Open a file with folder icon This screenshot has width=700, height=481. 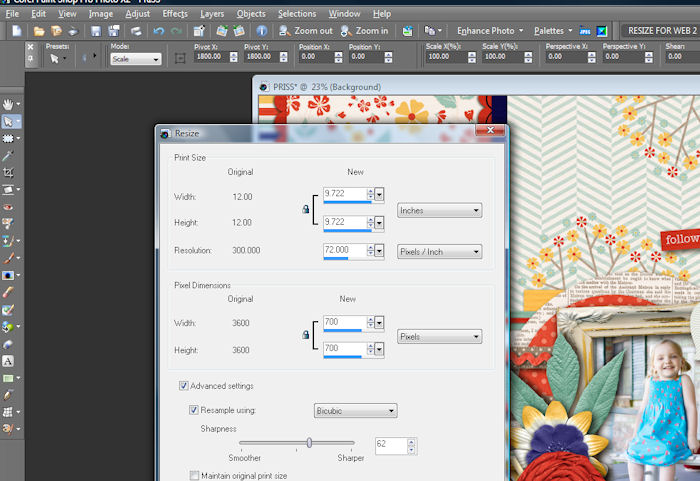(x=39, y=31)
